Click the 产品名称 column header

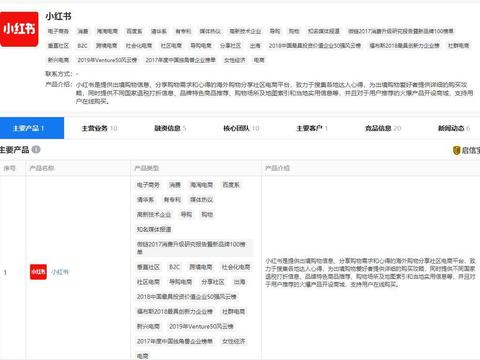click(42, 168)
